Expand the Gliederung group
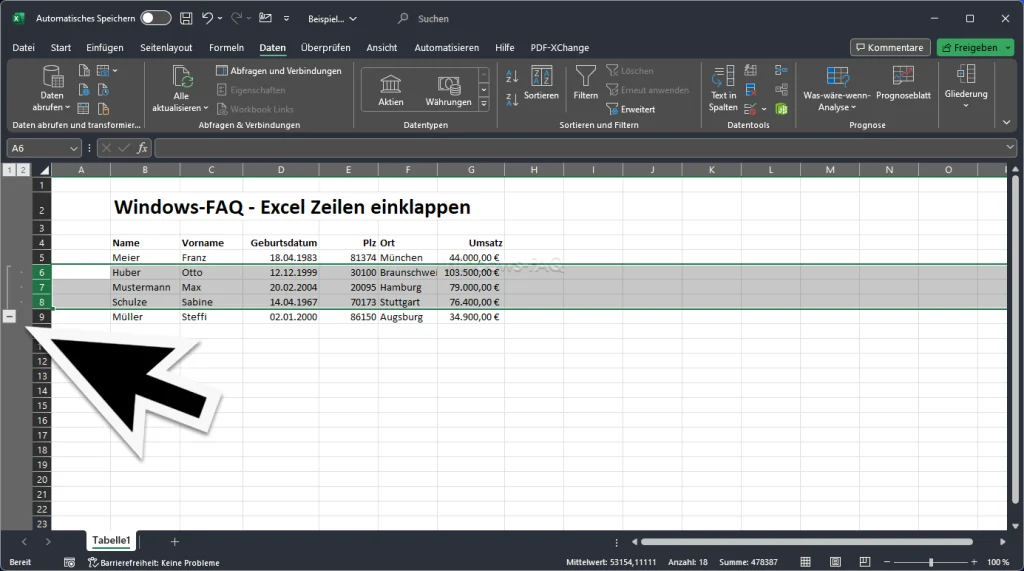1024x571 pixels. click(966, 86)
